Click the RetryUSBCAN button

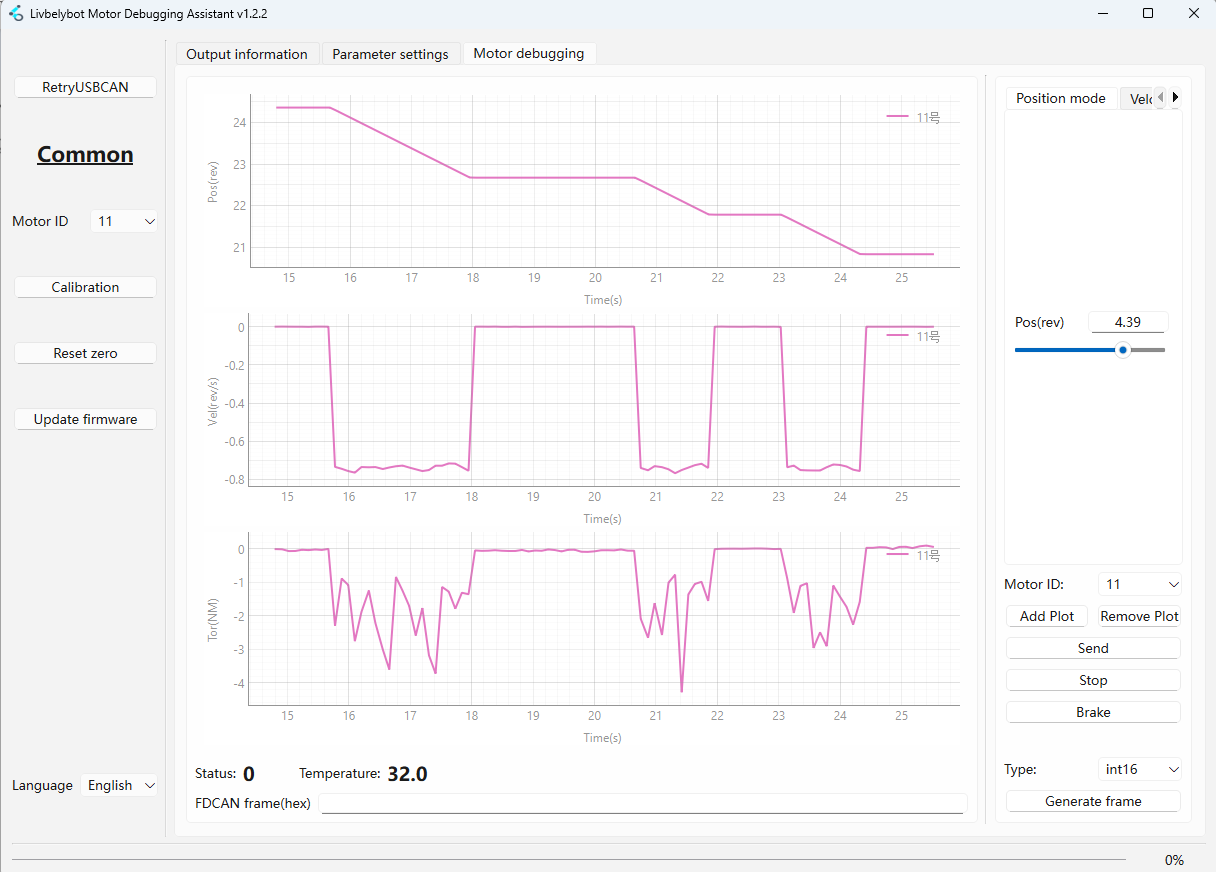85,87
